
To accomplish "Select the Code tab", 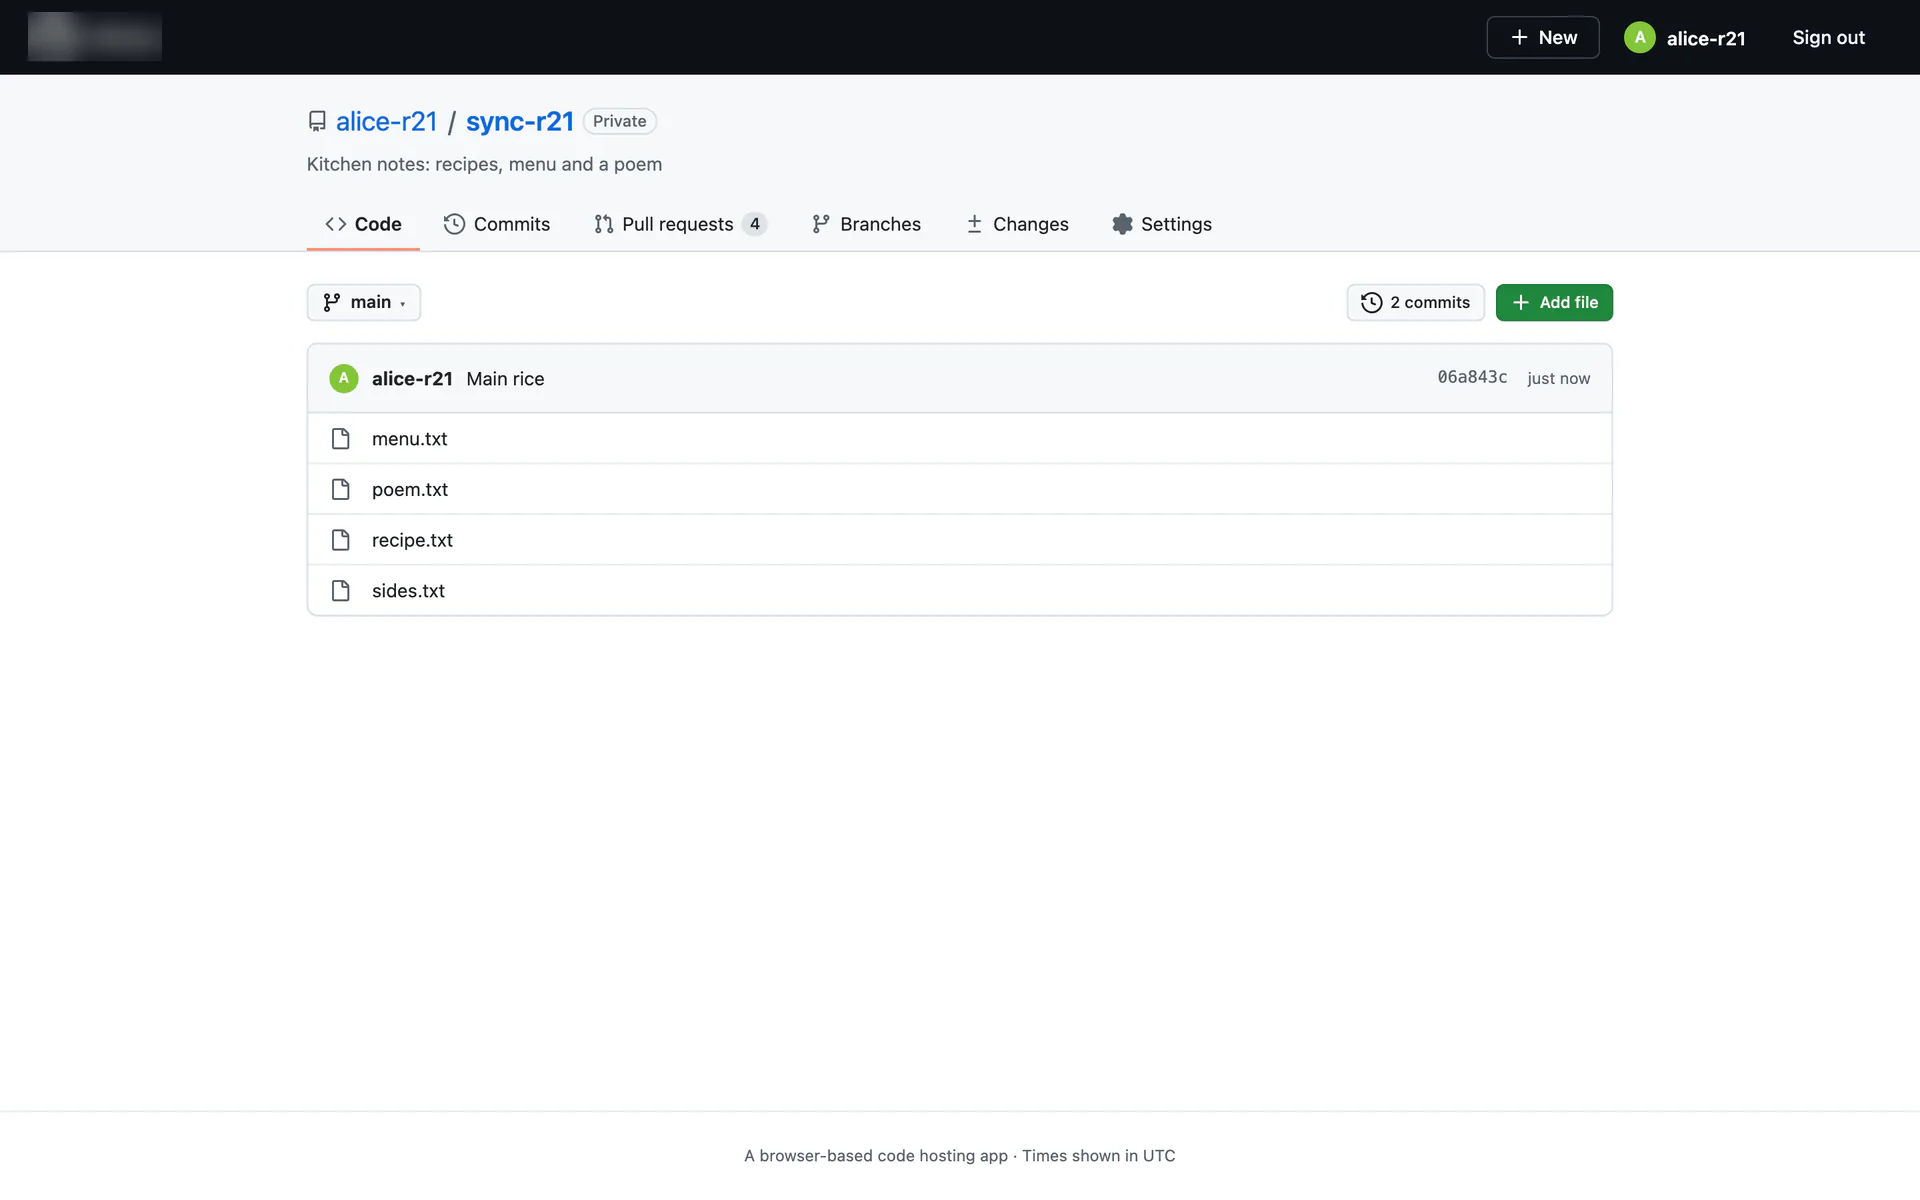I will 363,224.
